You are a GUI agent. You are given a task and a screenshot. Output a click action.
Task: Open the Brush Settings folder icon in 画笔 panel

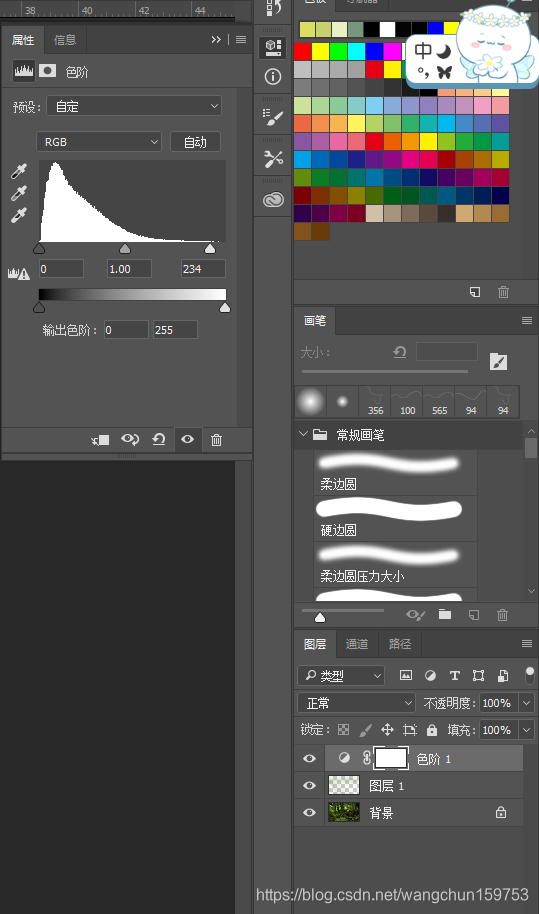pos(498,362)
